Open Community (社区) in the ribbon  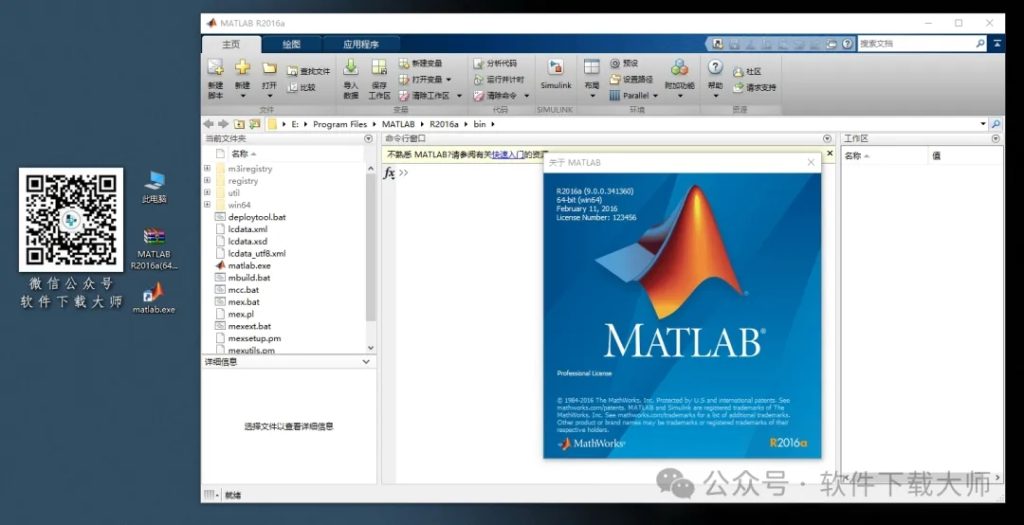747,72
